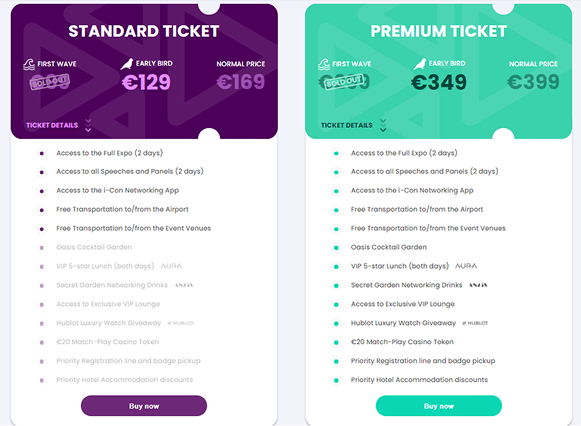The height and width of the screenshot is (426, 581).
Task: Click the Standard ticket First Wave wave icon
Action: [x=29, y=64]
